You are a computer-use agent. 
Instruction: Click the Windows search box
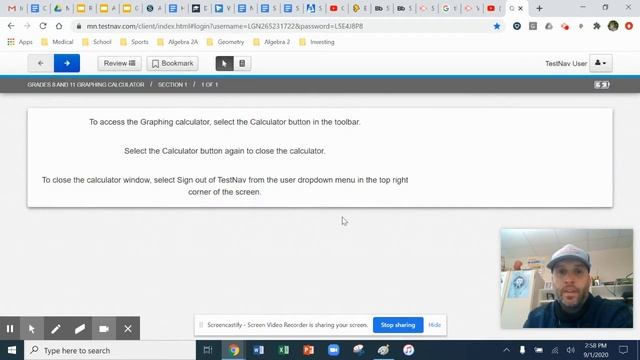(x=110, y=350)
